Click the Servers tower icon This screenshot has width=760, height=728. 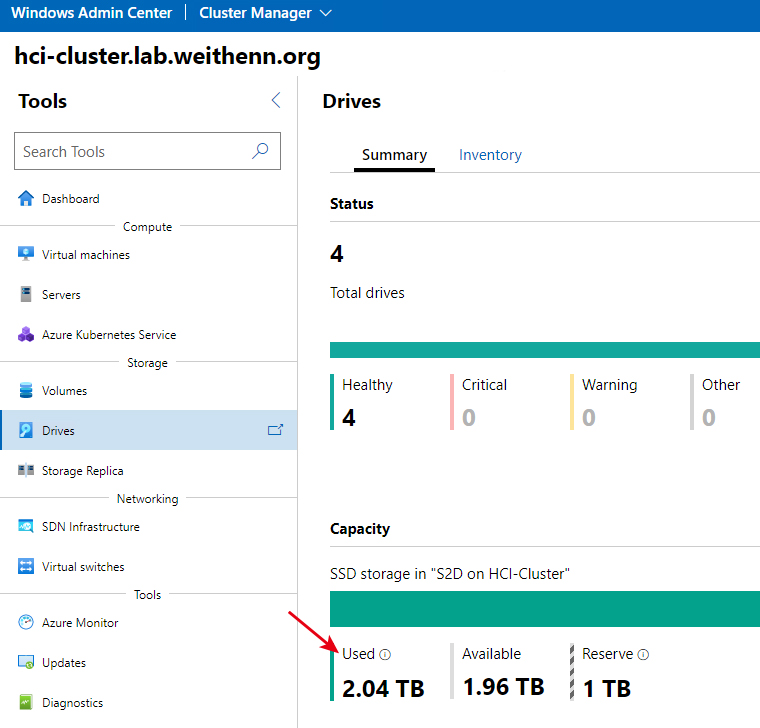26,294
